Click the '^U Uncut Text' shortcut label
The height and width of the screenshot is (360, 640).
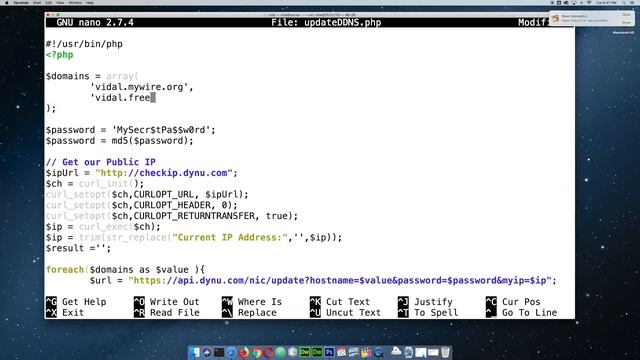point(345,313)
